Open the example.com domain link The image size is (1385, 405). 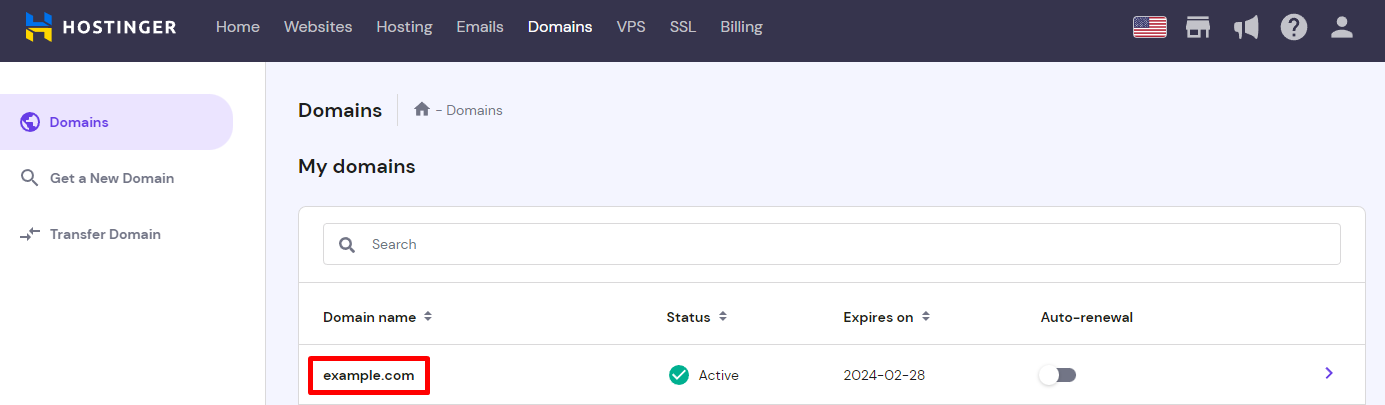(368, 375)
